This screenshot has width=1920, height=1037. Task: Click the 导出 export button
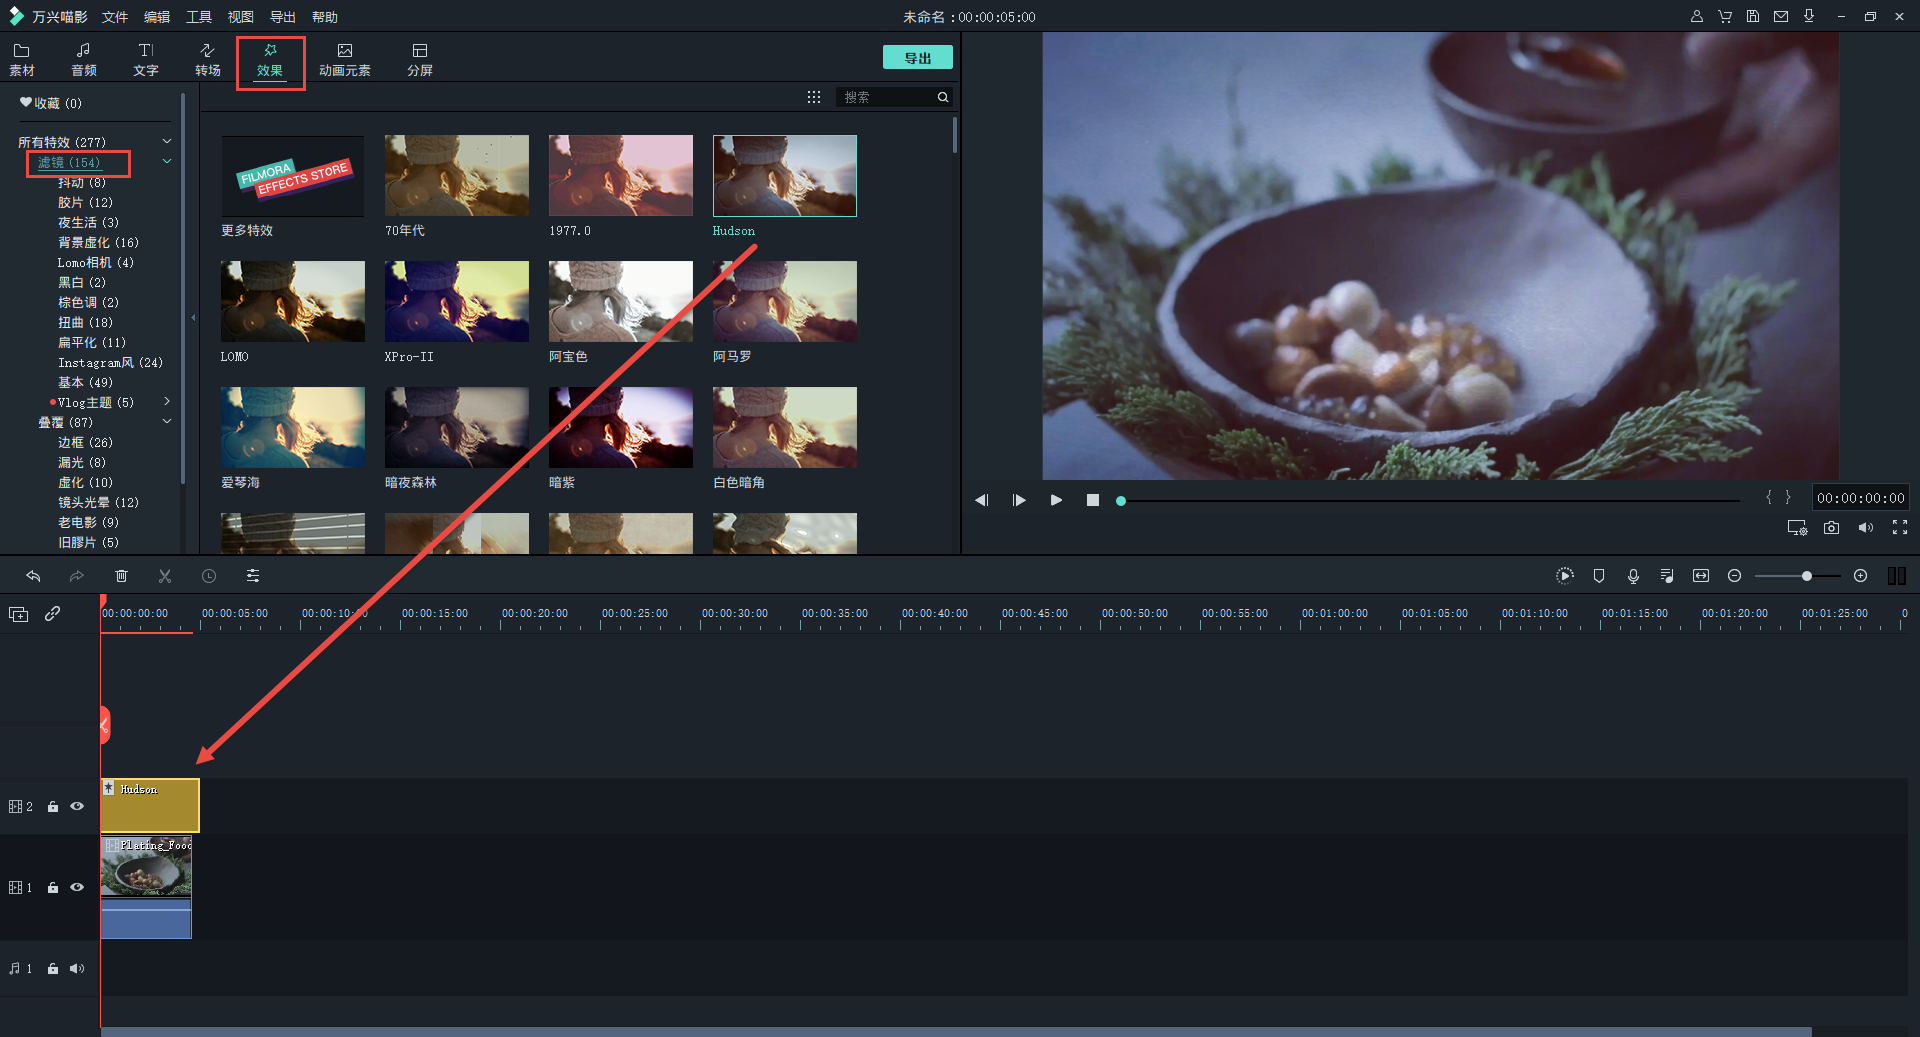[x=917, y=58]
